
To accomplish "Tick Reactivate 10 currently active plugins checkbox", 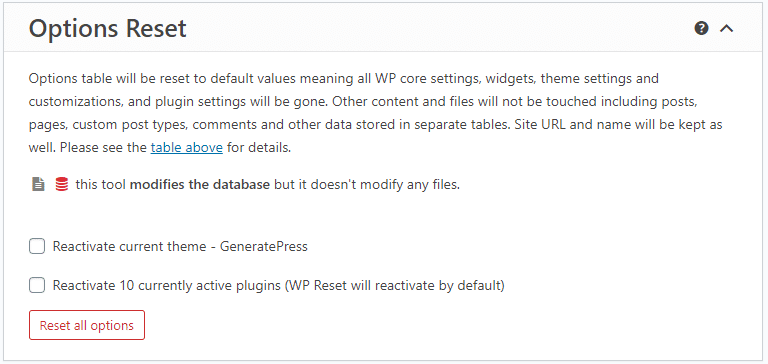I will click(37, 285).
